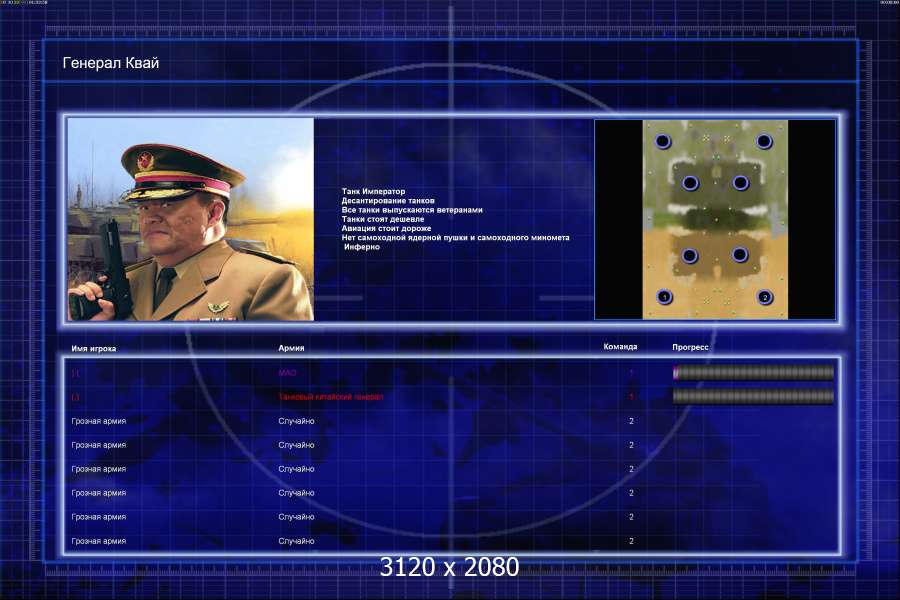Click the "Имя игрока" column header
Viewport: 900px width, 600px height.
click(94, 349)
